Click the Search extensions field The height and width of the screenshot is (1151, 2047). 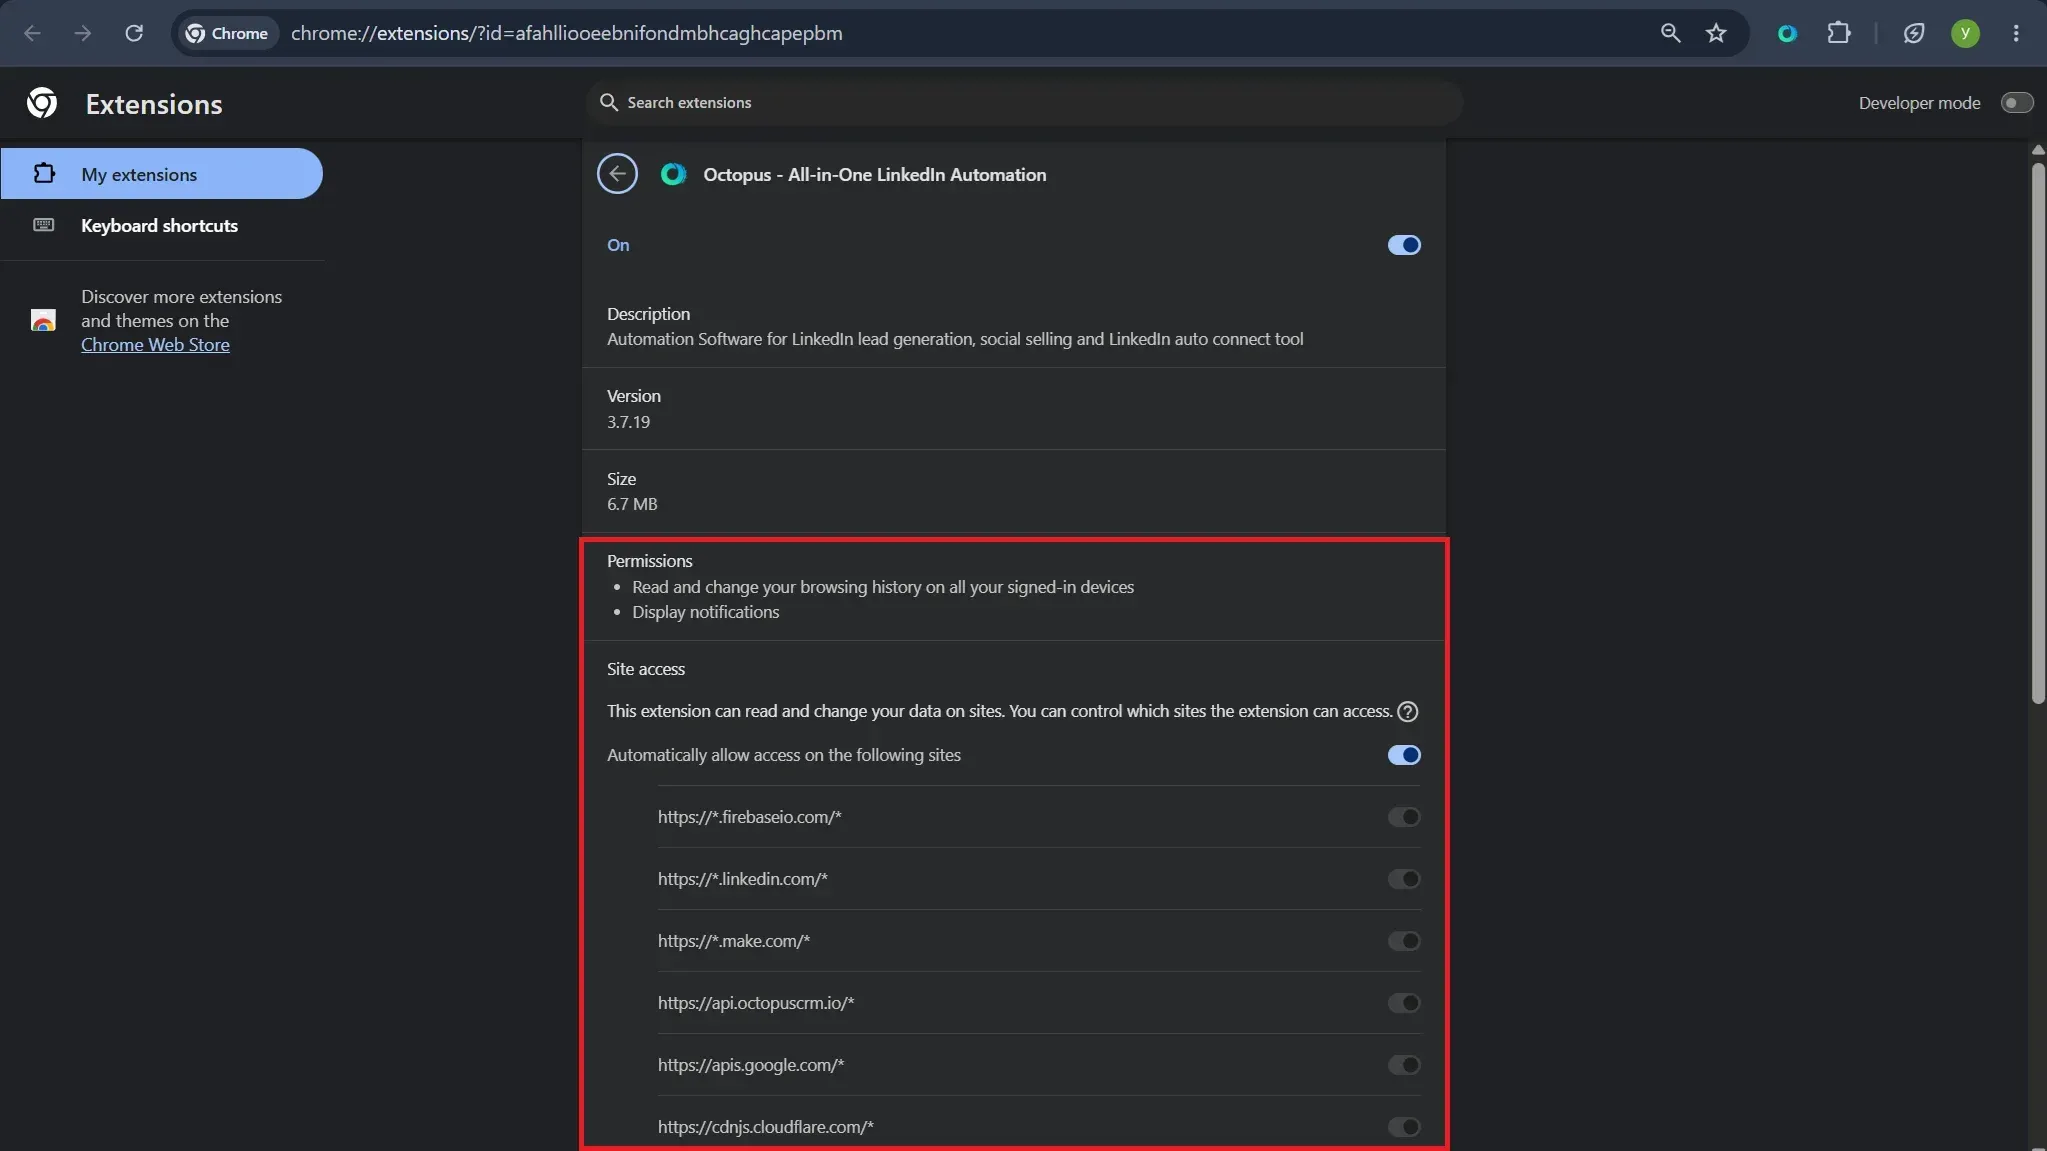[x=1024, y=103]
